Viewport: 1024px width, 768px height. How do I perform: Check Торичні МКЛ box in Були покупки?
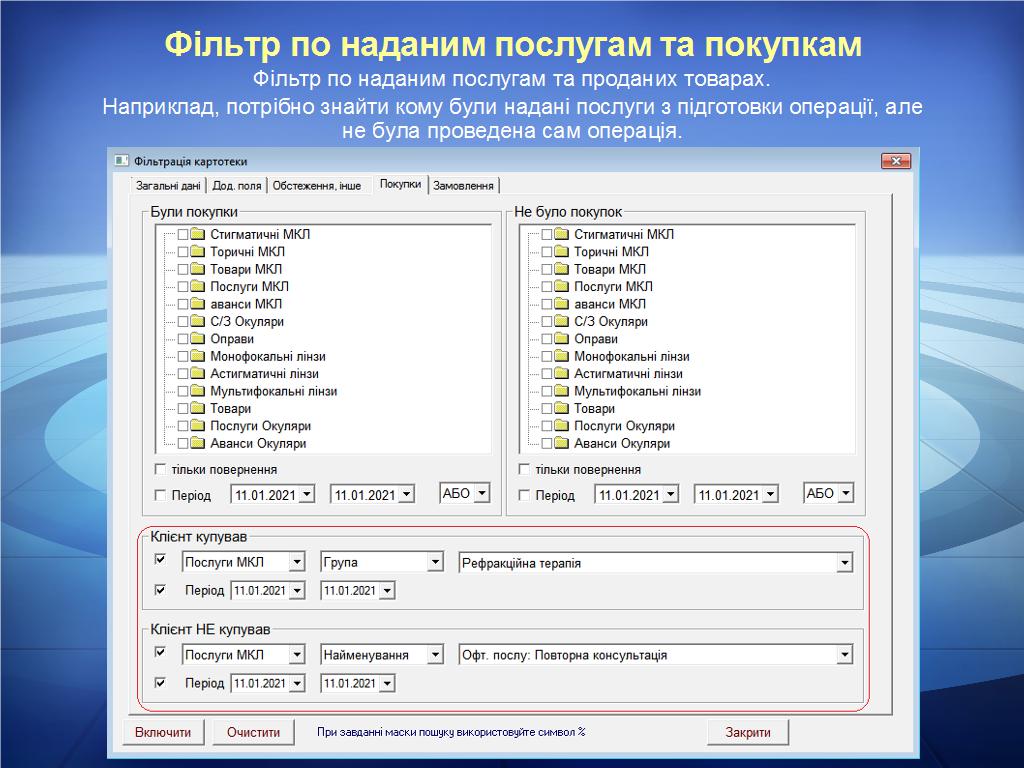click(182, 252)
